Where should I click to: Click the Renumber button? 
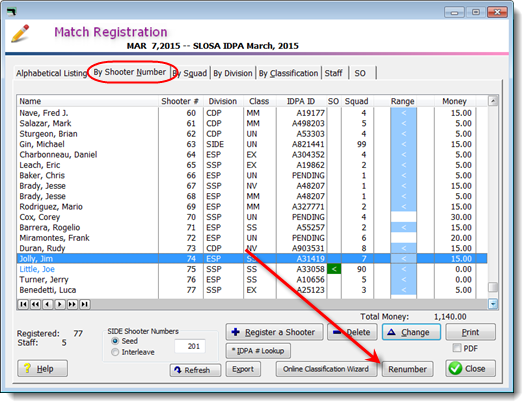408,369
